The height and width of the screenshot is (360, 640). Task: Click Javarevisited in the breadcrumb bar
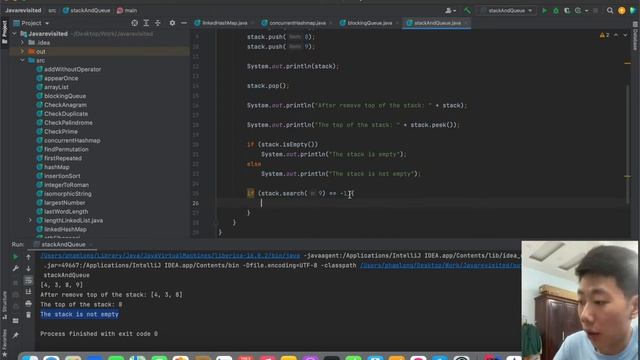tap(23, 11)
